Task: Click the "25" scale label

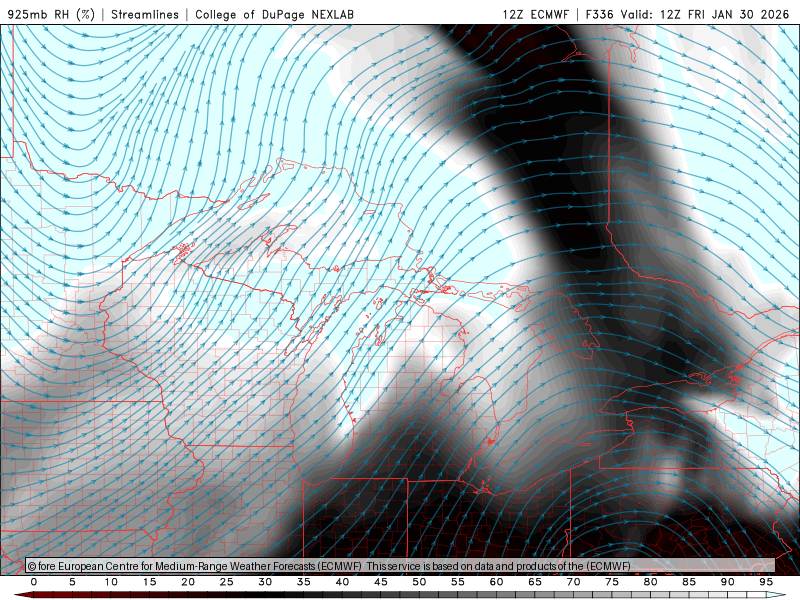Action: click(227, 582)
